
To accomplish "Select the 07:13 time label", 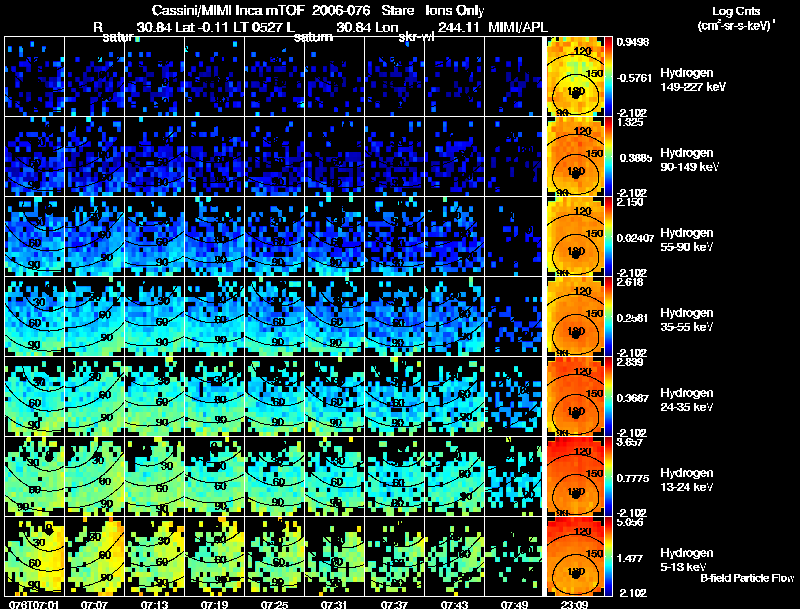I will coord(155,604).
